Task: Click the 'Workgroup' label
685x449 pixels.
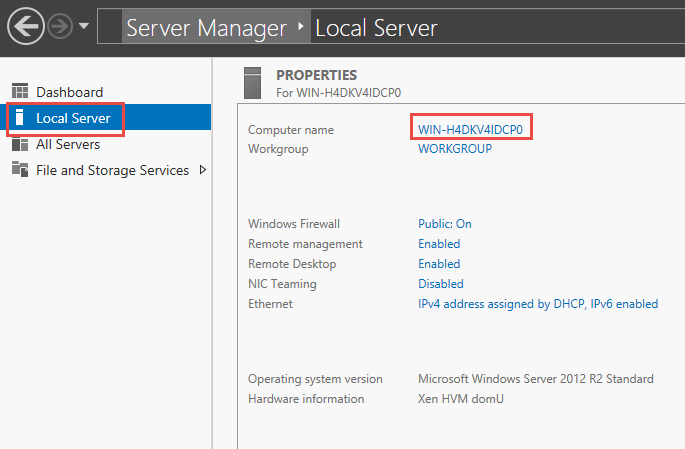Action: (x=278, y=149)
